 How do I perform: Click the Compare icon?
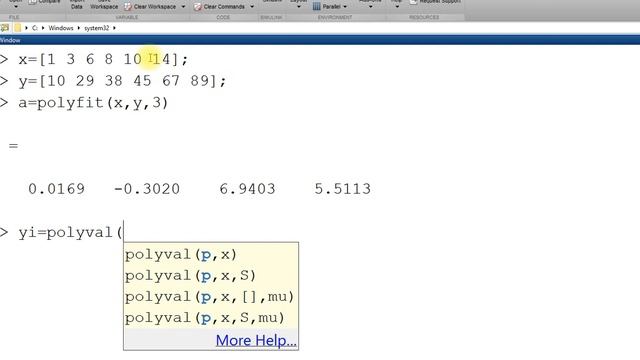pos(33,2)
